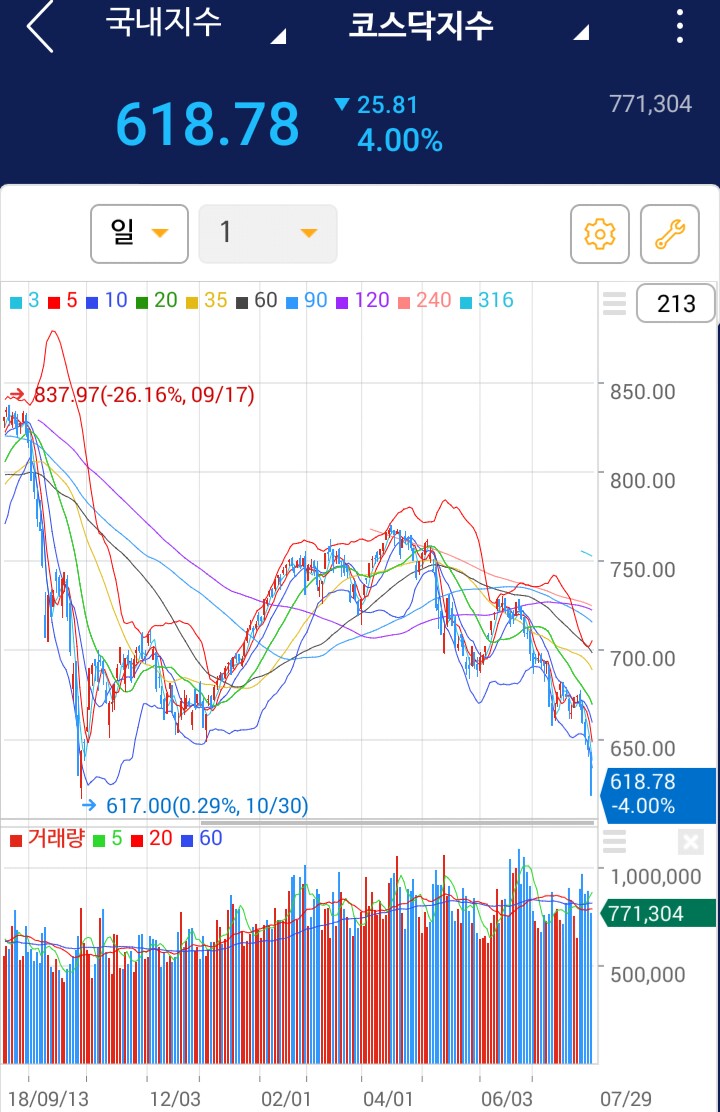Image resolution: width=720 pixels, height=1112 pixels.
Task: Tap the volume 5-day average legend
Action: click(108, 838)
